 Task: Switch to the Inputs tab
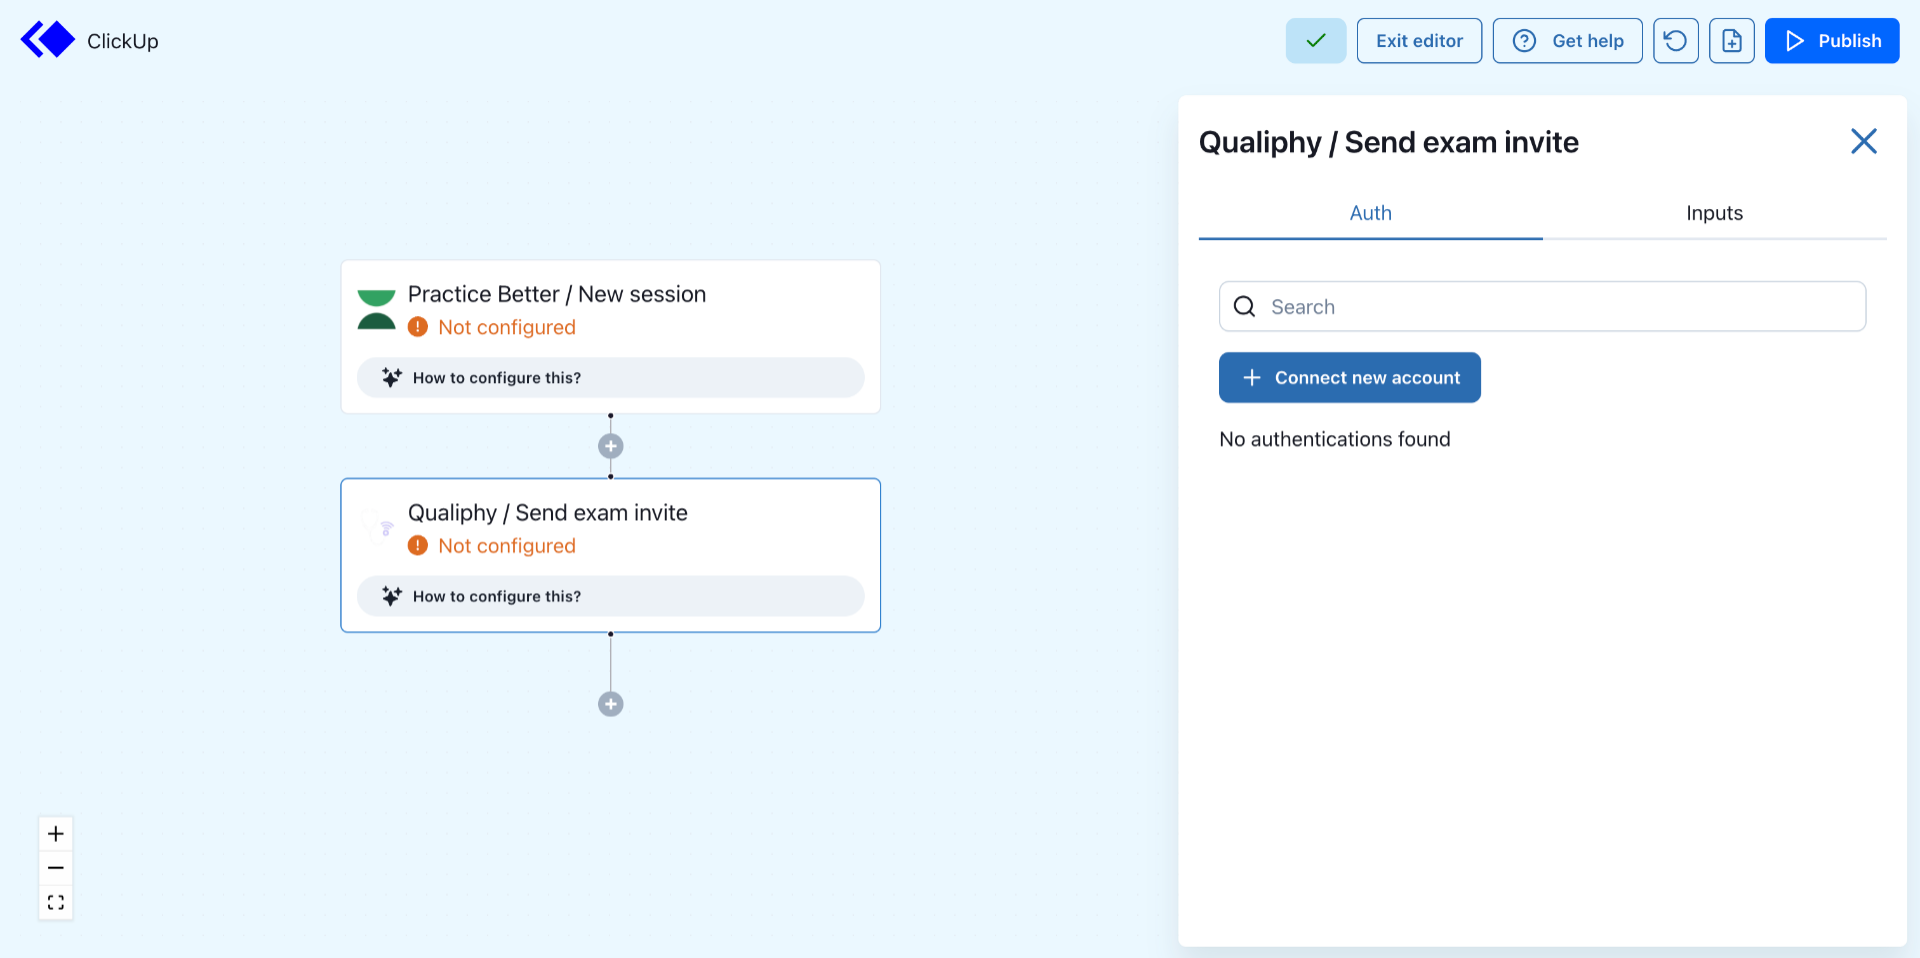tap(1714, 213)
